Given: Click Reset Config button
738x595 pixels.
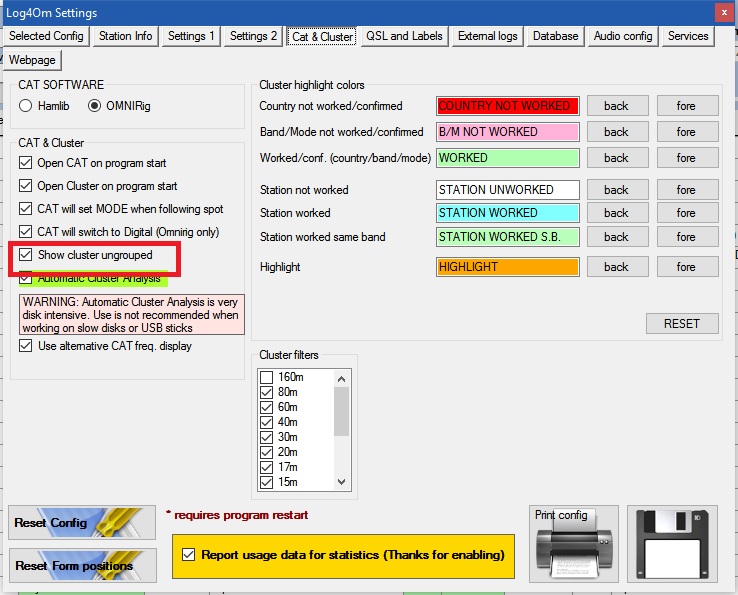Looking at the screenshot, I should pyautogui.click(x=82, y=523).
